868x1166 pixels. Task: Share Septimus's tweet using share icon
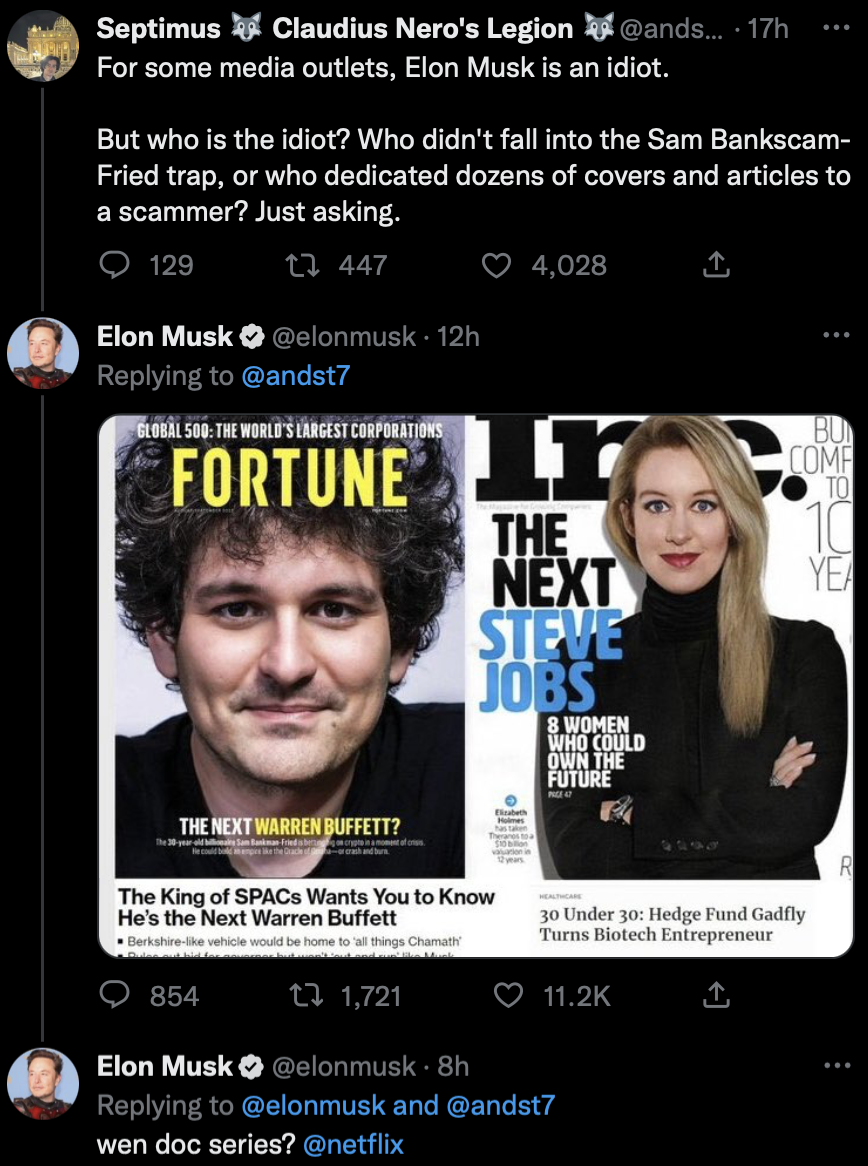click(715, 265)
